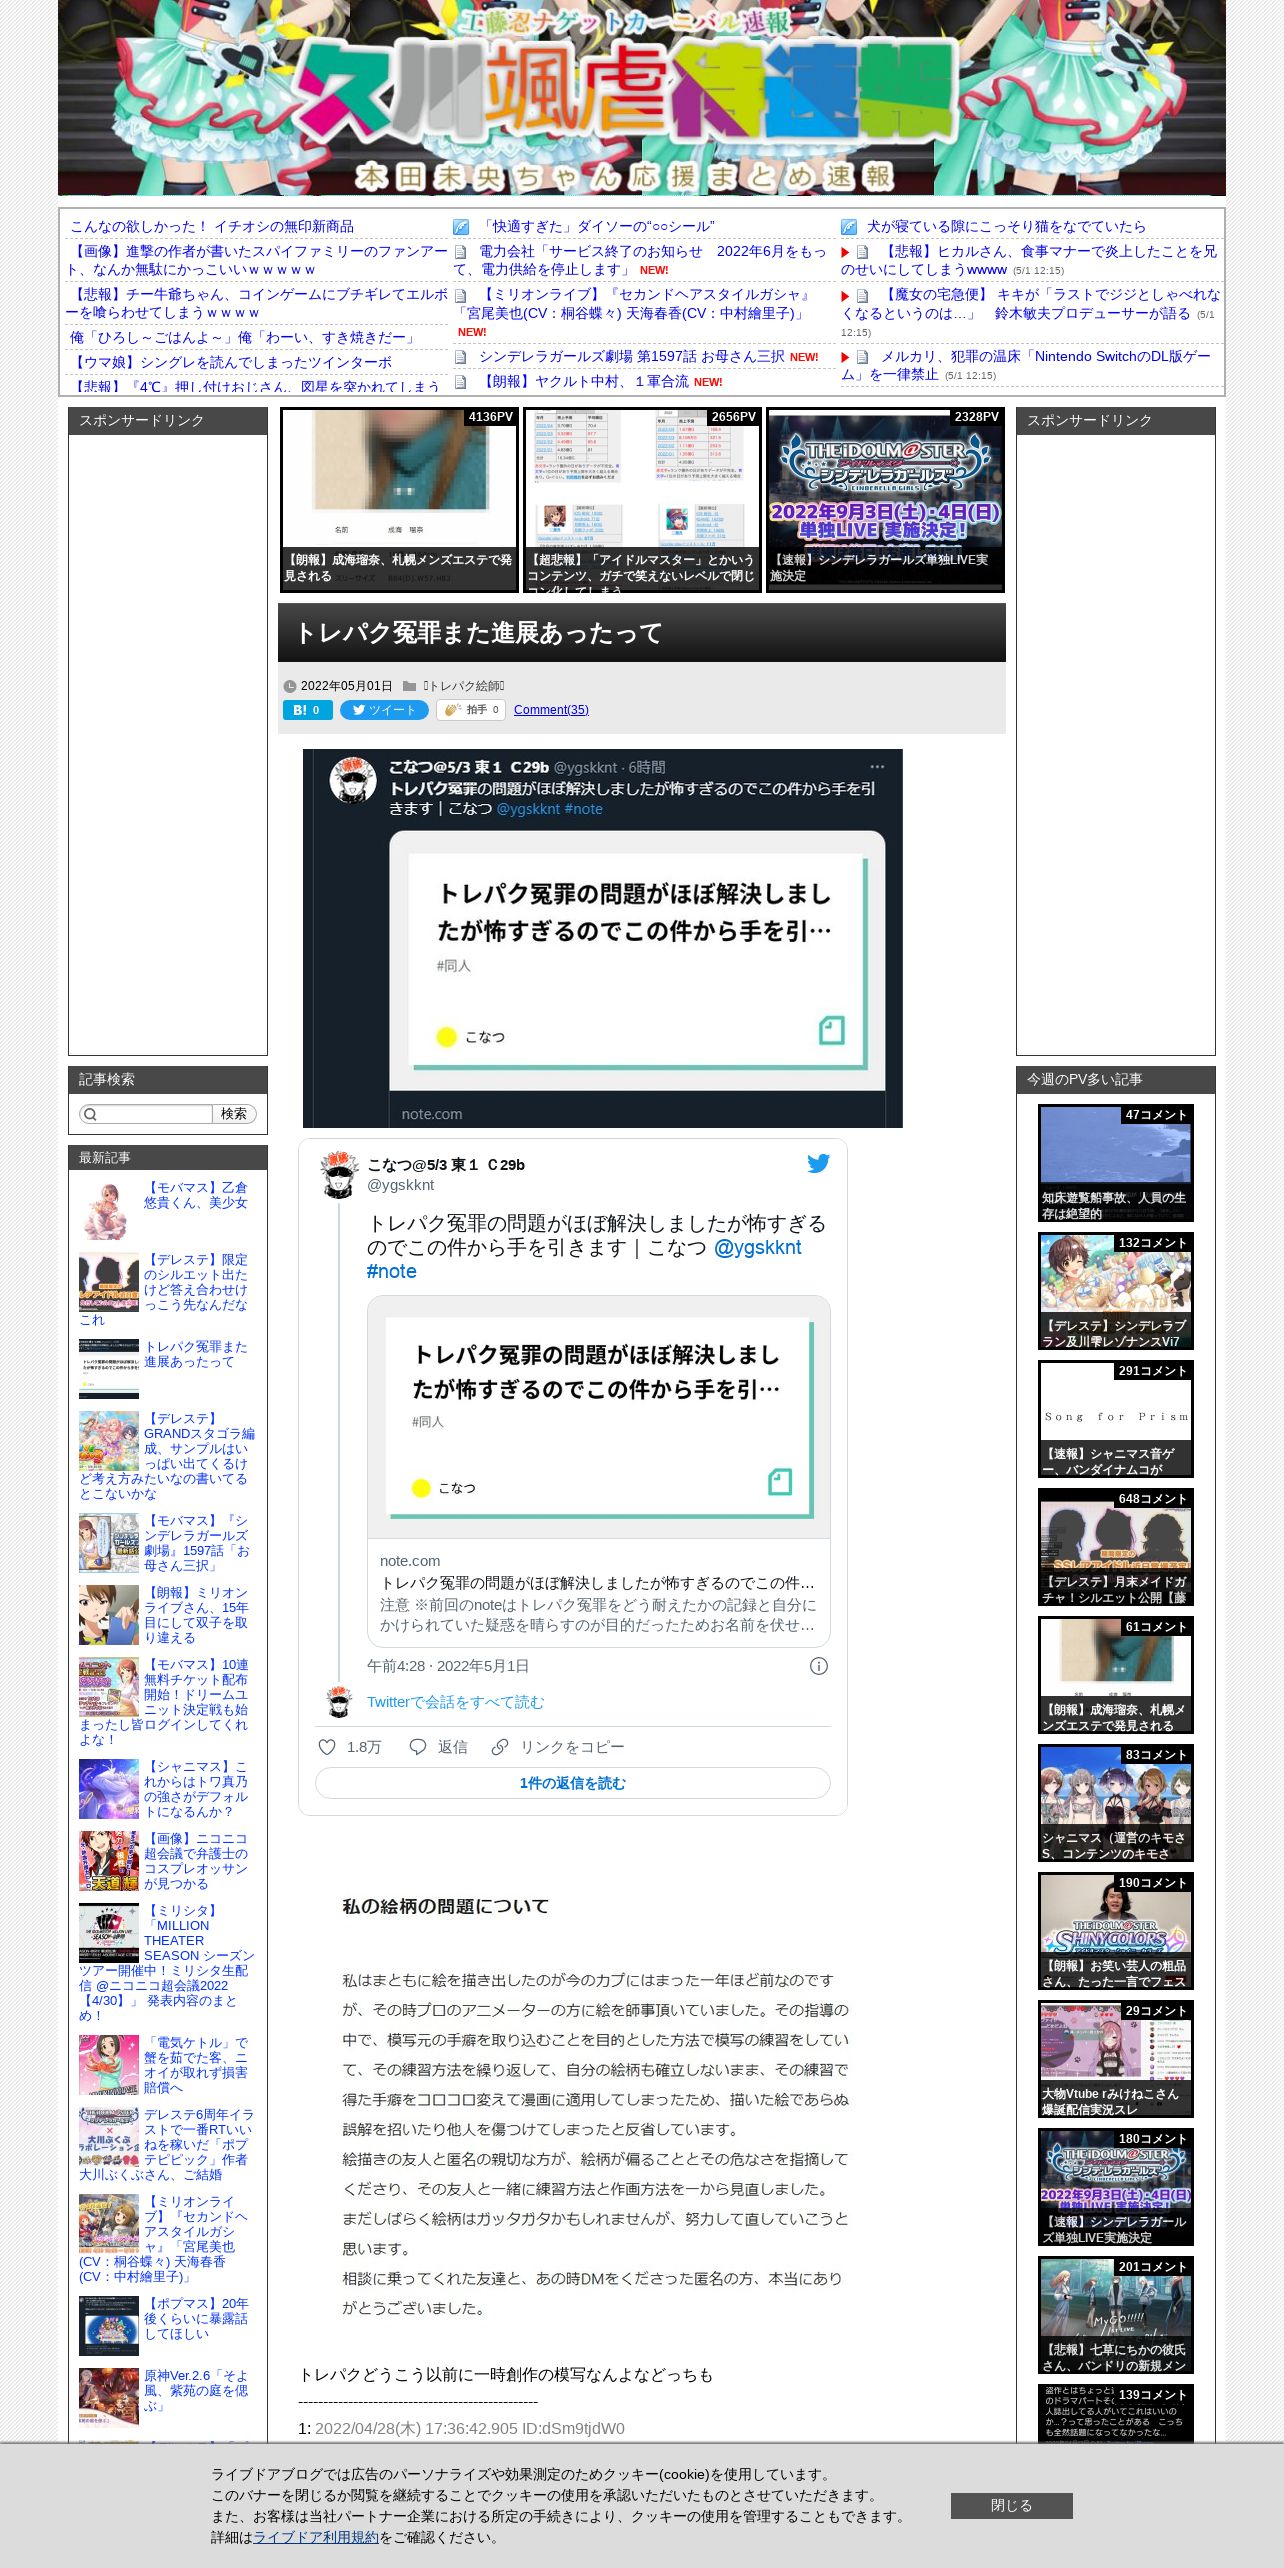Viewport: 1284px width, 2568px height.
Task: Open シャニマス トワ真乃 sidebar link
Action: coord(196,1789)
